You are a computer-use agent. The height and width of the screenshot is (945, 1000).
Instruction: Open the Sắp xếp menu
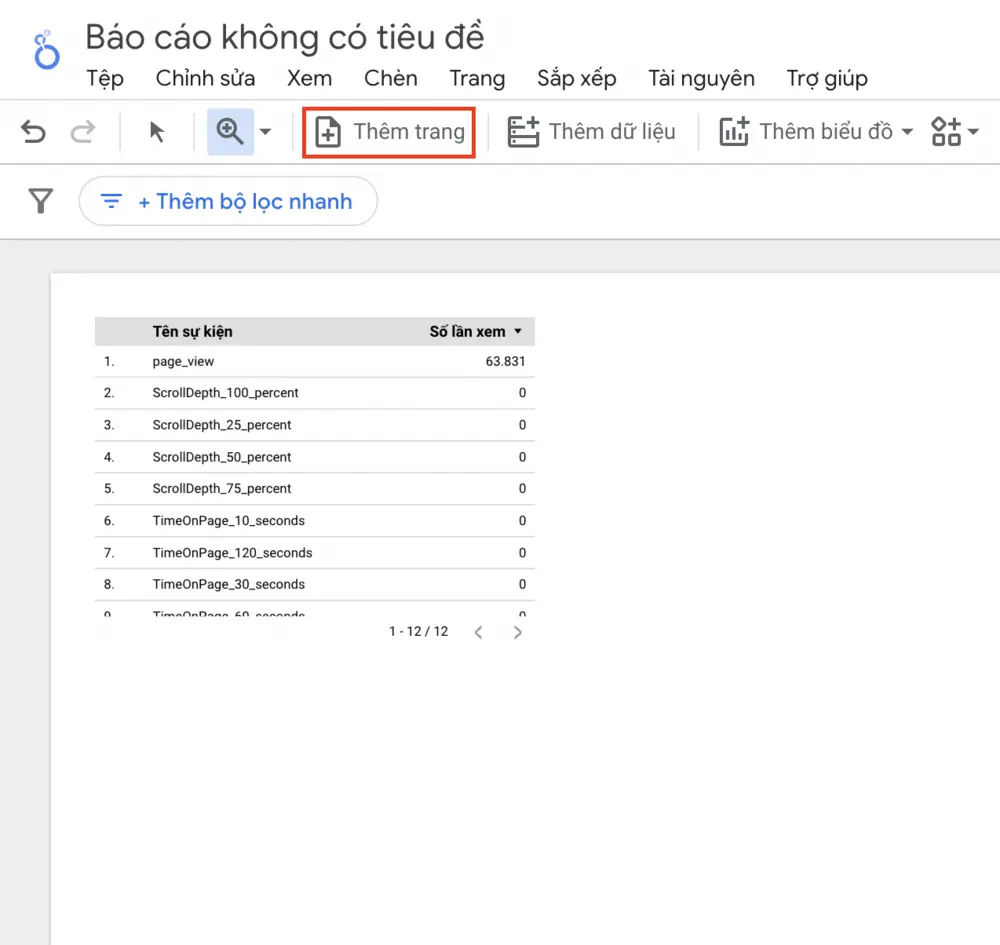click(577, 78)
